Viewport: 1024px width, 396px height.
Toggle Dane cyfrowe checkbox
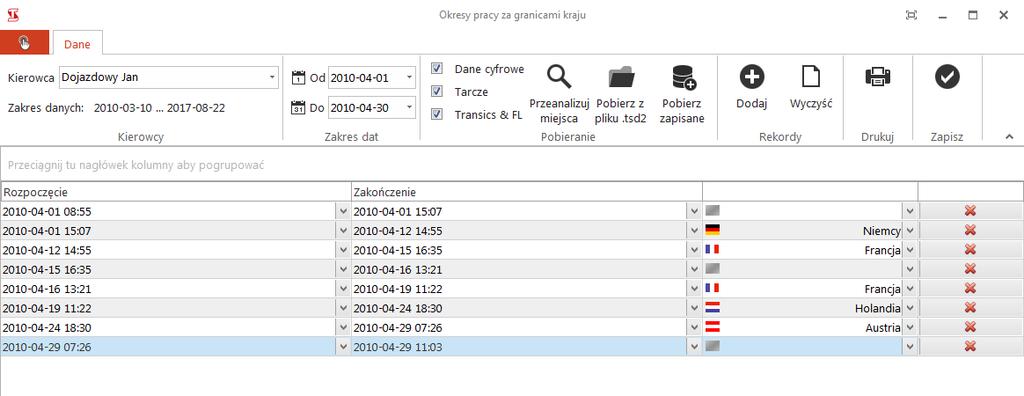tap(437, 69)
